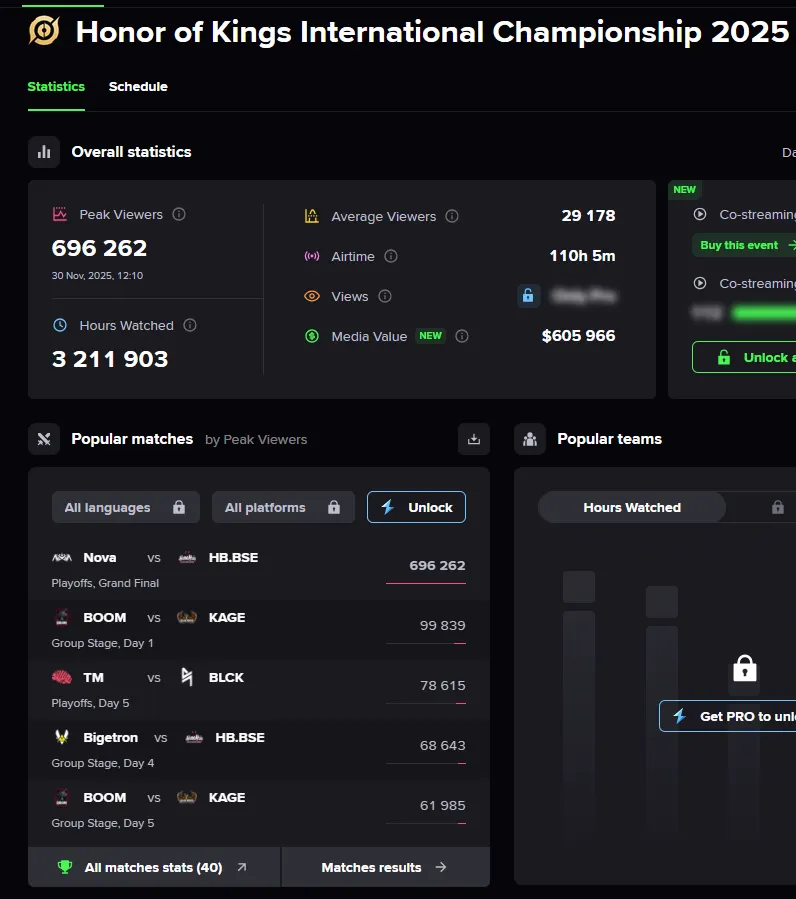Click the 61 985 viewers value
This screenshot has width=796, height=899.
click(443, 806)
